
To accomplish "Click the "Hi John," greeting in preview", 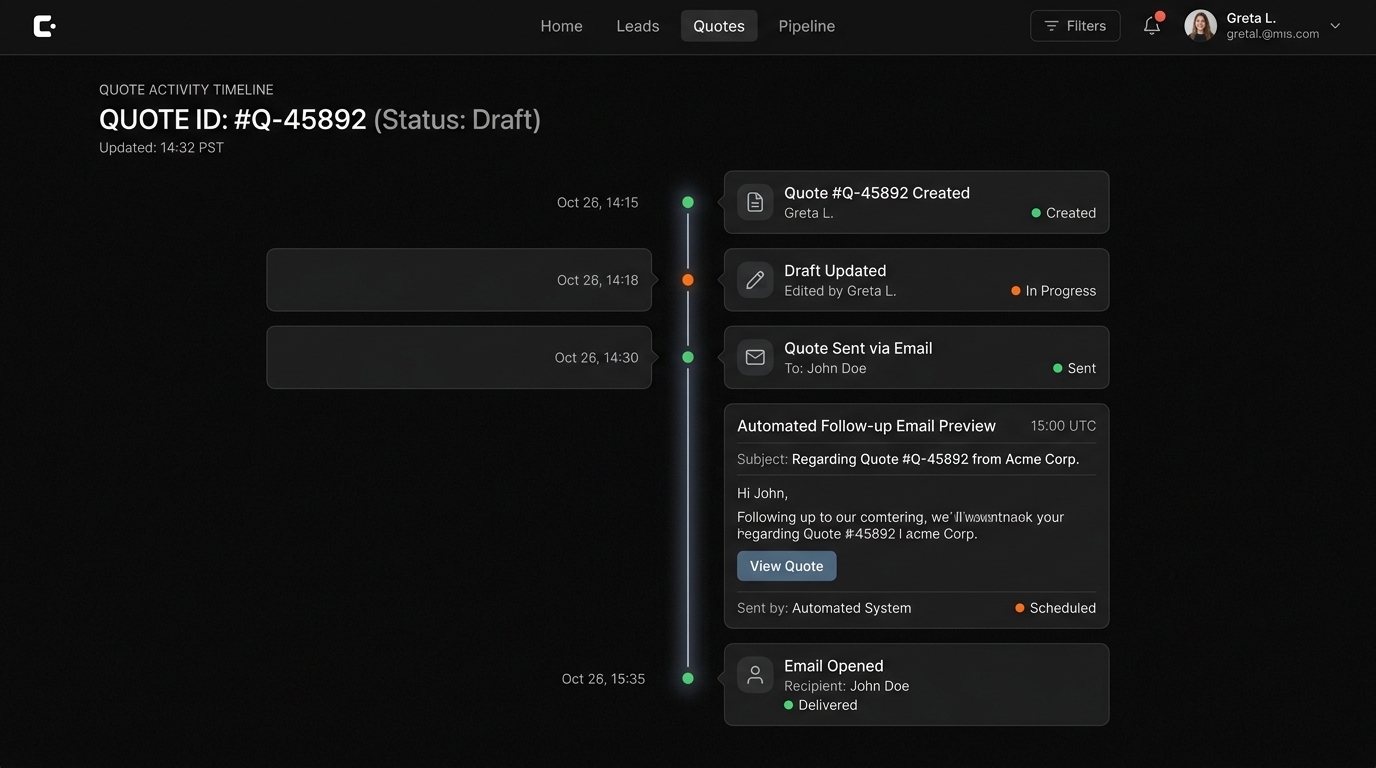I will [762, 493].
